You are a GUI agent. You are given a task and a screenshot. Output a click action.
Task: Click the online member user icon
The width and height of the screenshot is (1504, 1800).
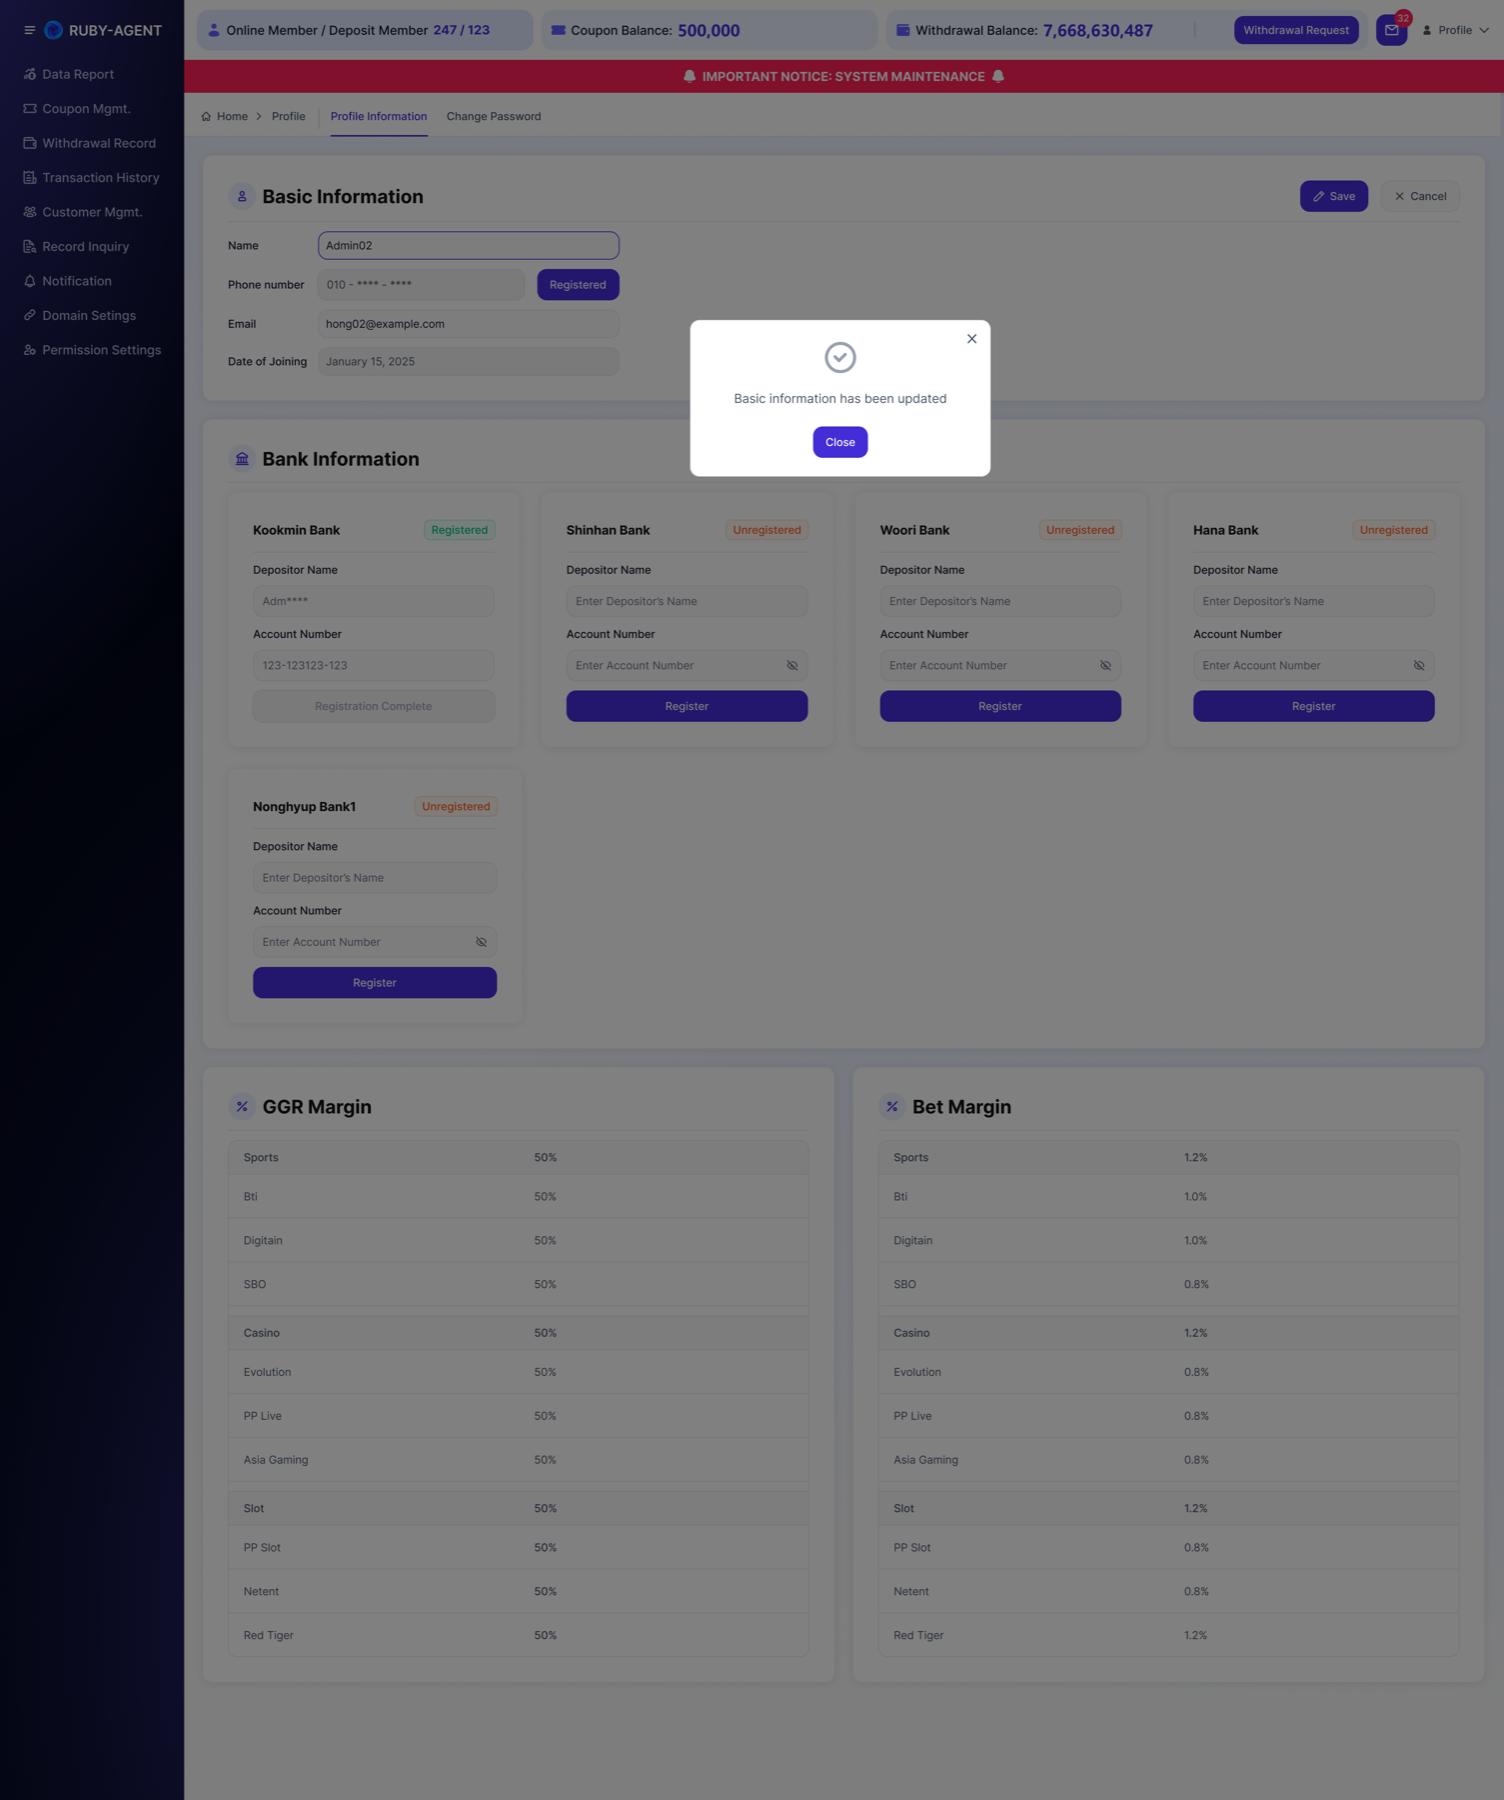pos(214,30)
